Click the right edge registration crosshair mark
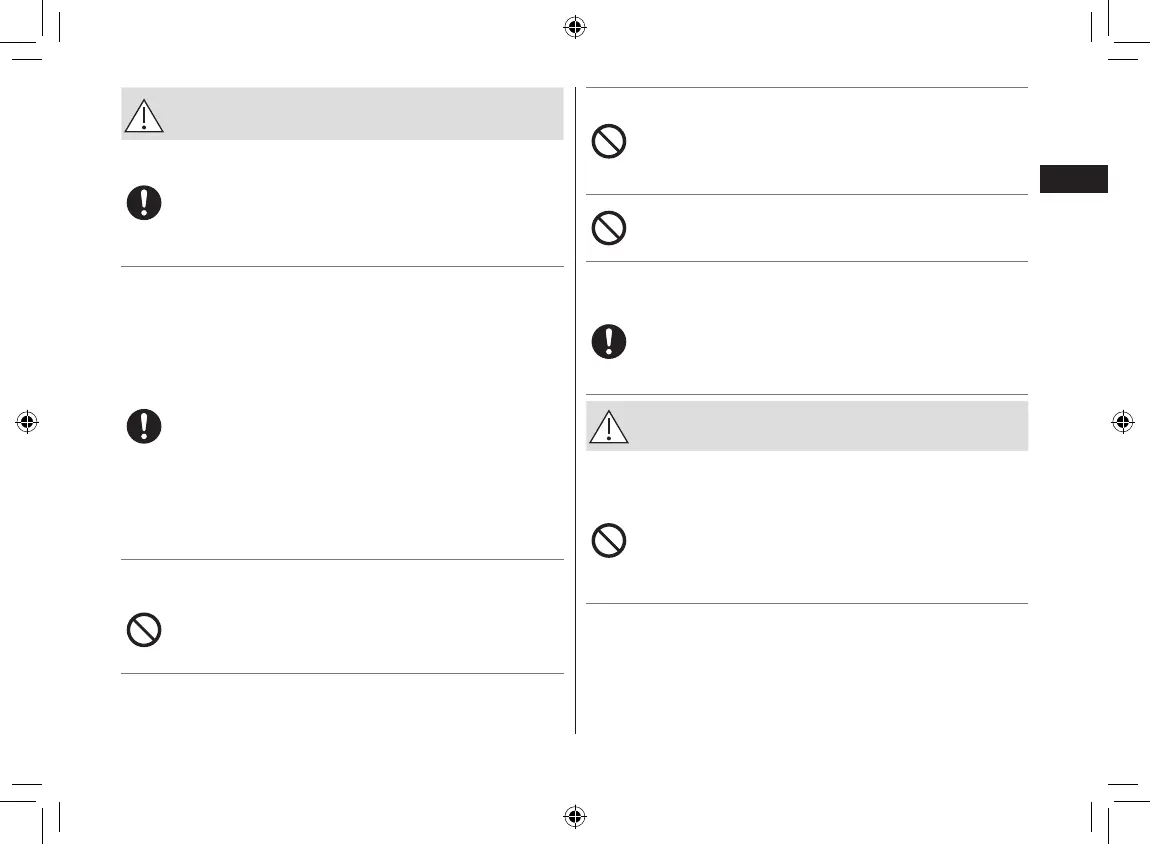1150x844 pixels. (x=1122, y=422)
